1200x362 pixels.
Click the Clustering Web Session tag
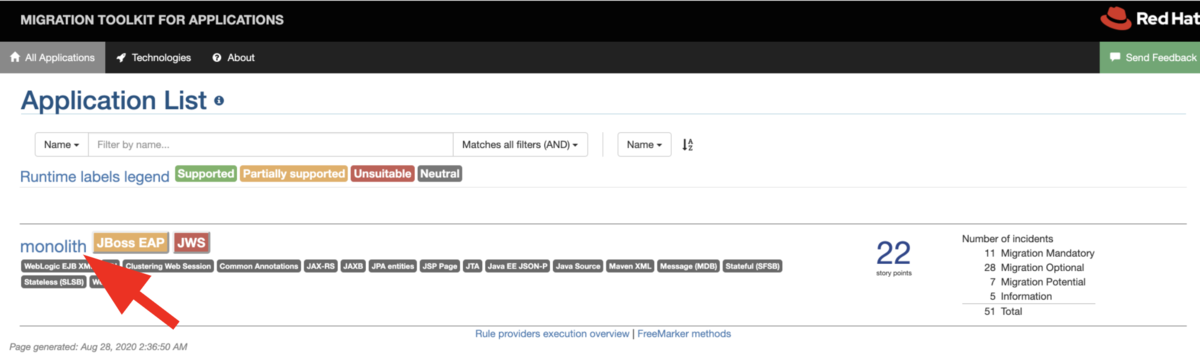[x=169, y=267]
